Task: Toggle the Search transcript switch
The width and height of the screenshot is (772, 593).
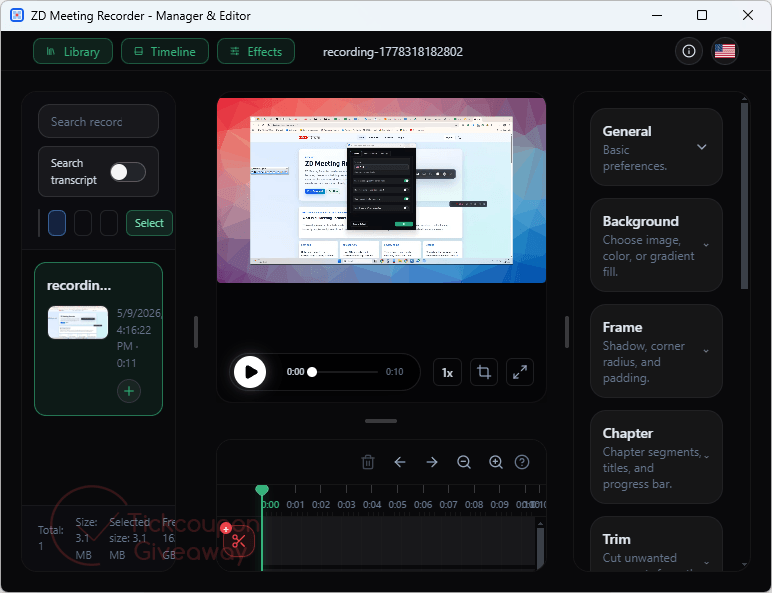Action: click(x=128, y=172)
